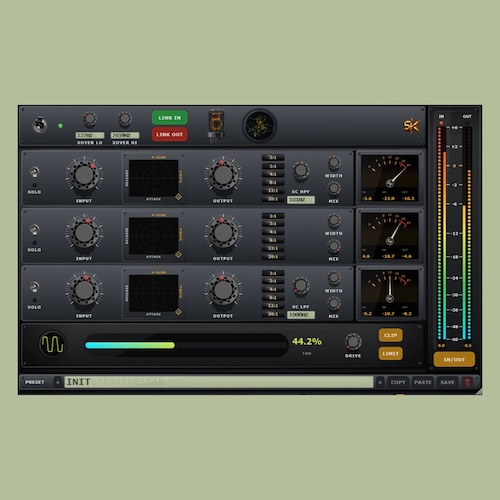This screenshot has width=500, height=500.
Task: Click the XOVER HI frequency display field
Action: pyautogui.click(x=125, y=135)
